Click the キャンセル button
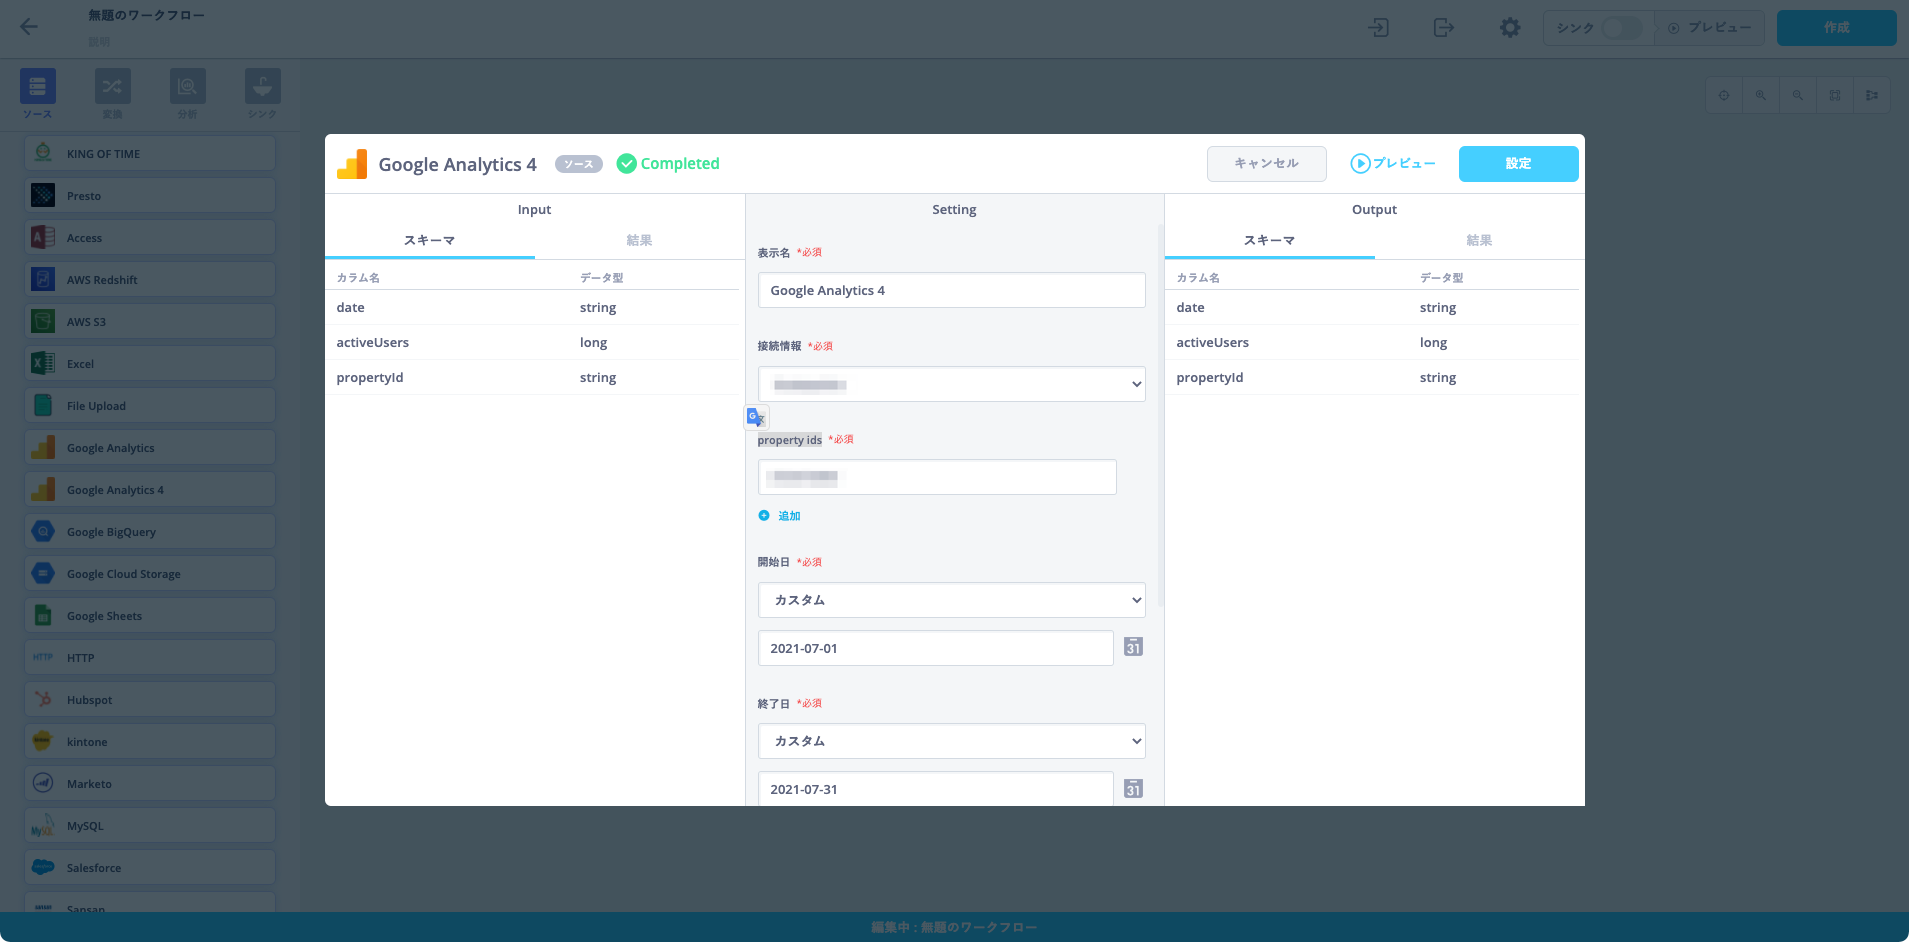Image resolution: width=1909 pixels, height=942 pixels. click(1266, 163)
